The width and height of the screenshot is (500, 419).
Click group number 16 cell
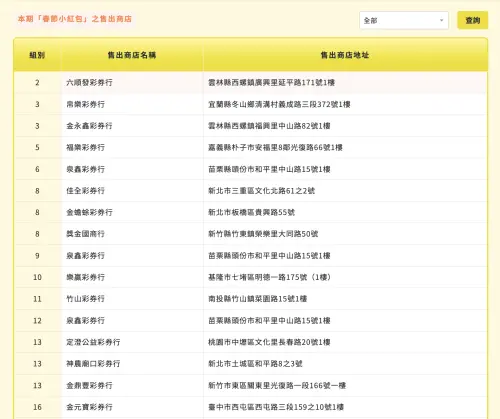[x=37, y=407]
